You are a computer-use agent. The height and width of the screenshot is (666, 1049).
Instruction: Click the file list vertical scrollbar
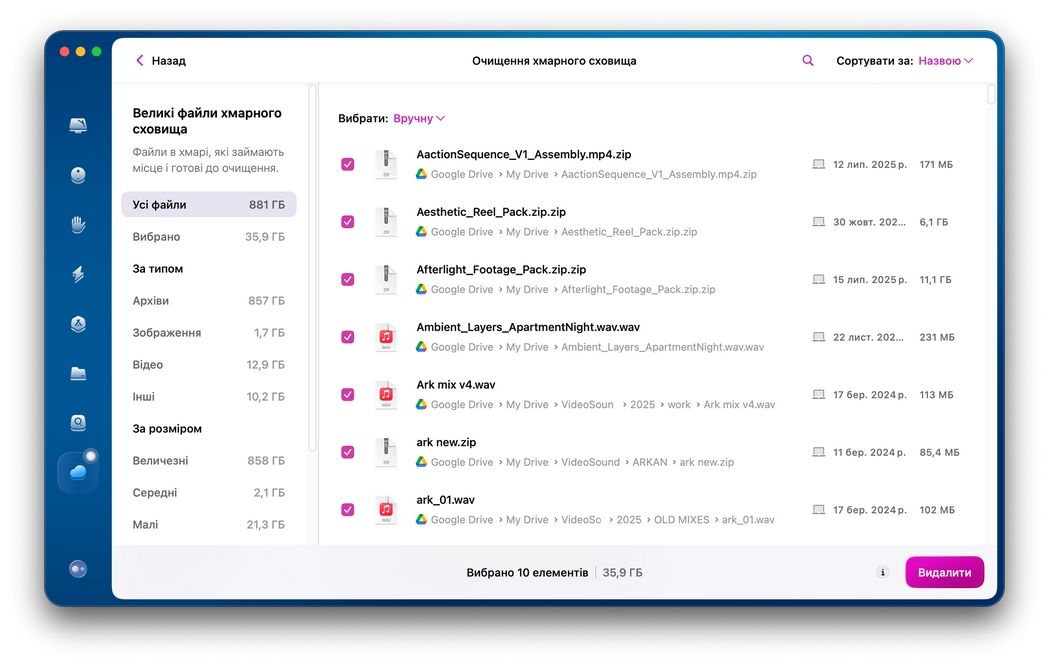991,96
